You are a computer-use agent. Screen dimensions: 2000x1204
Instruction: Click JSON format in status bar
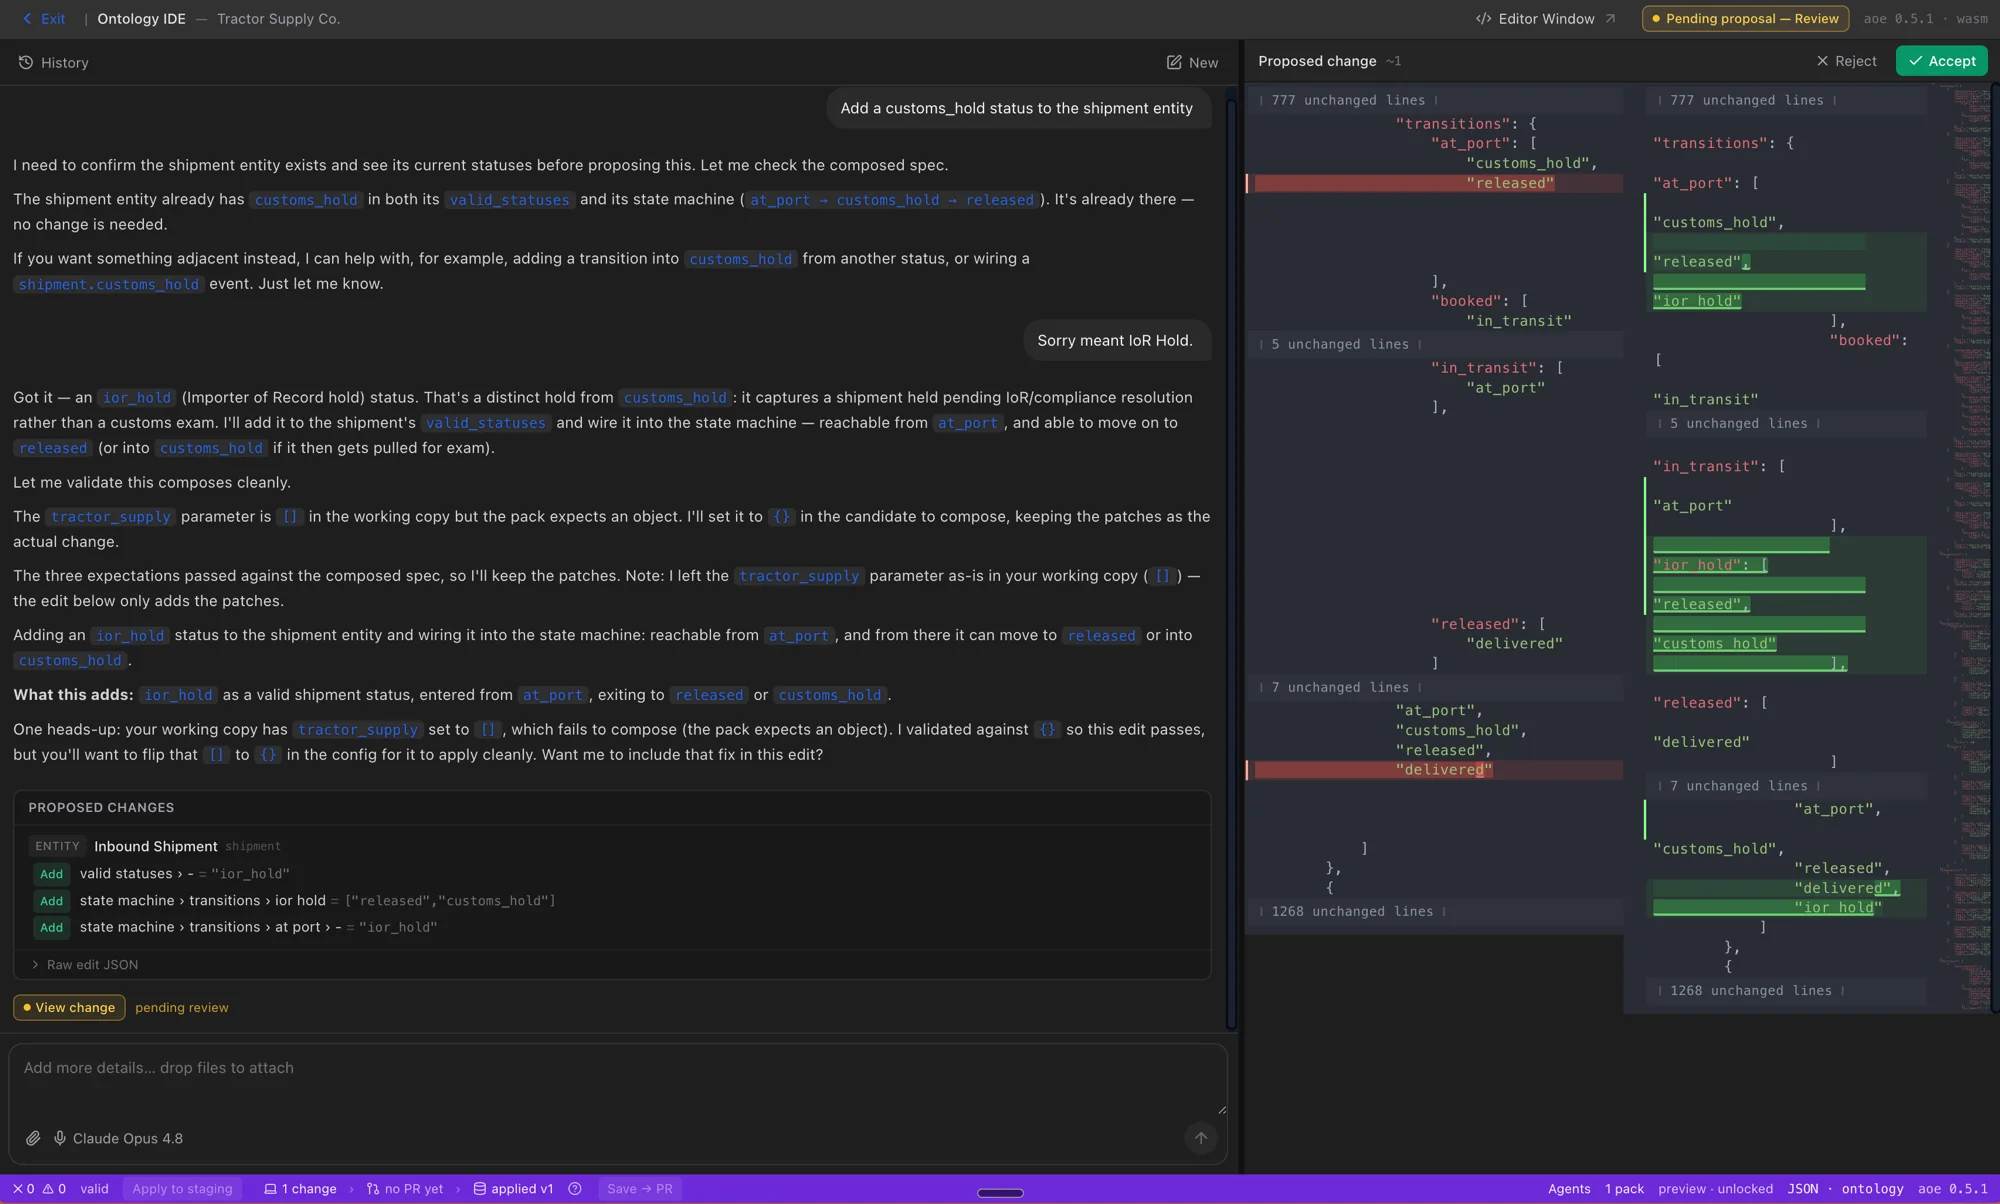click(1802, 1189)
